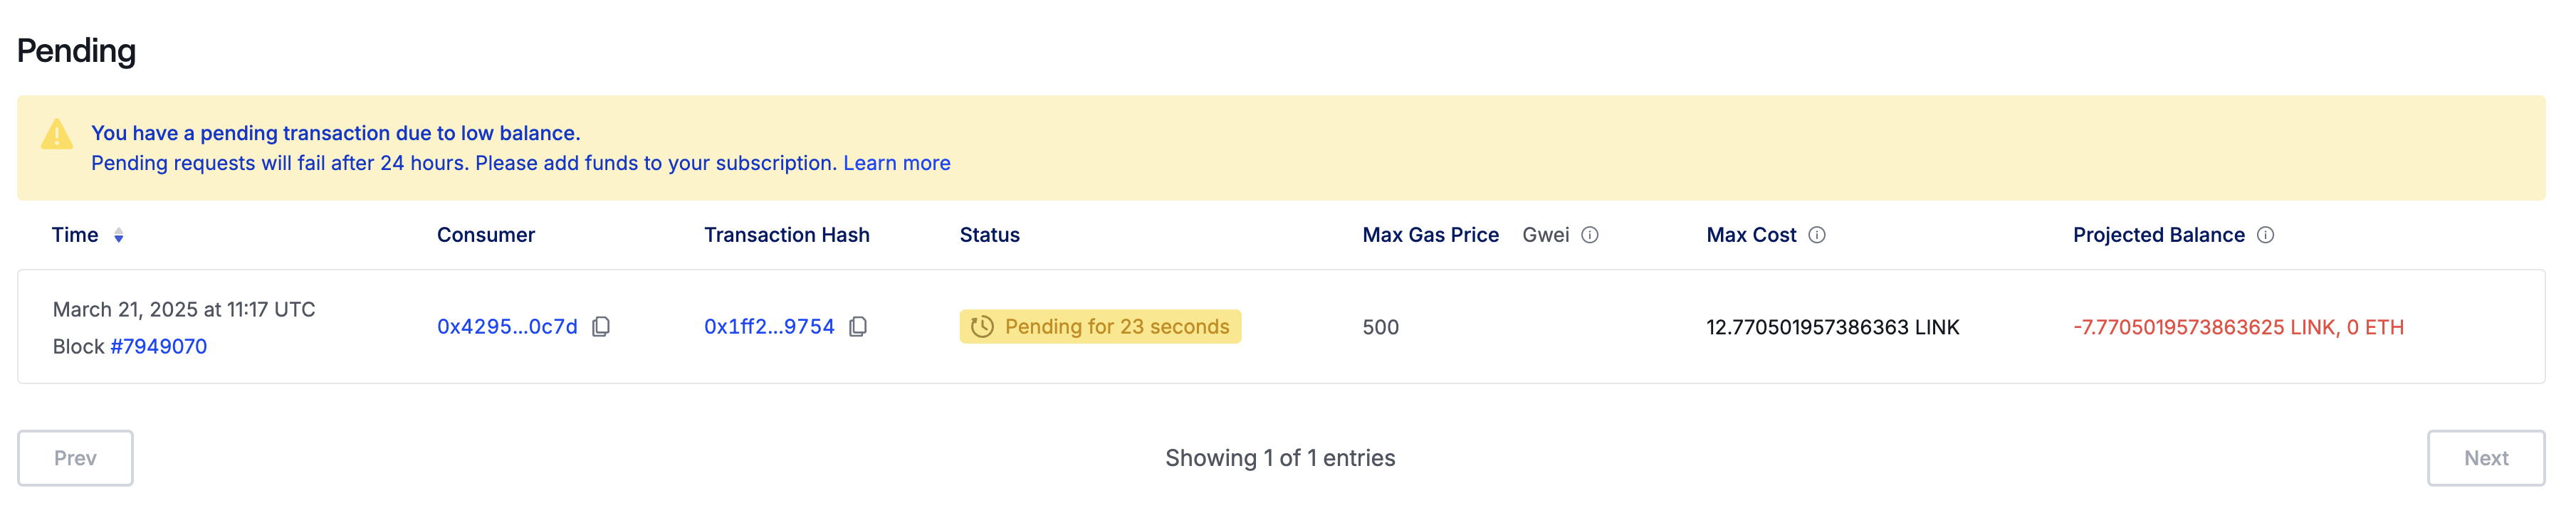
Task: Open transaction hash 0x1ff2...9754 link
Action: [769, 327]
